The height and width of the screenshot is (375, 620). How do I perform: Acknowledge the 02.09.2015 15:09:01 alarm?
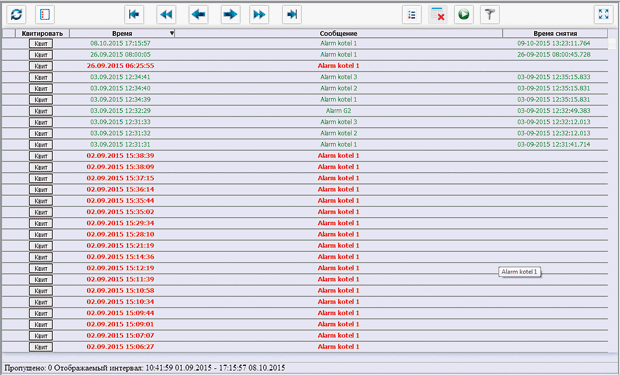point(41,324)
